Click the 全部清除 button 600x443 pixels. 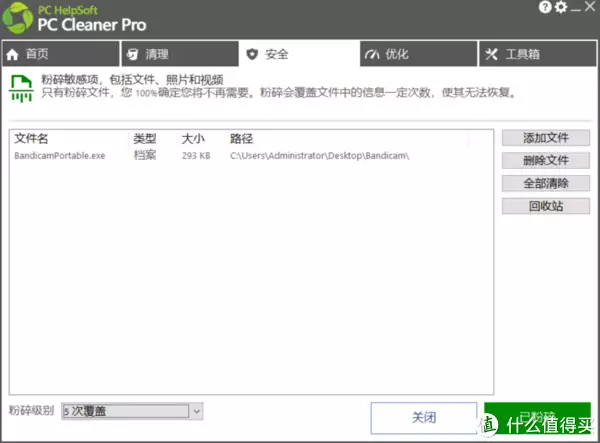coord(546,183)
